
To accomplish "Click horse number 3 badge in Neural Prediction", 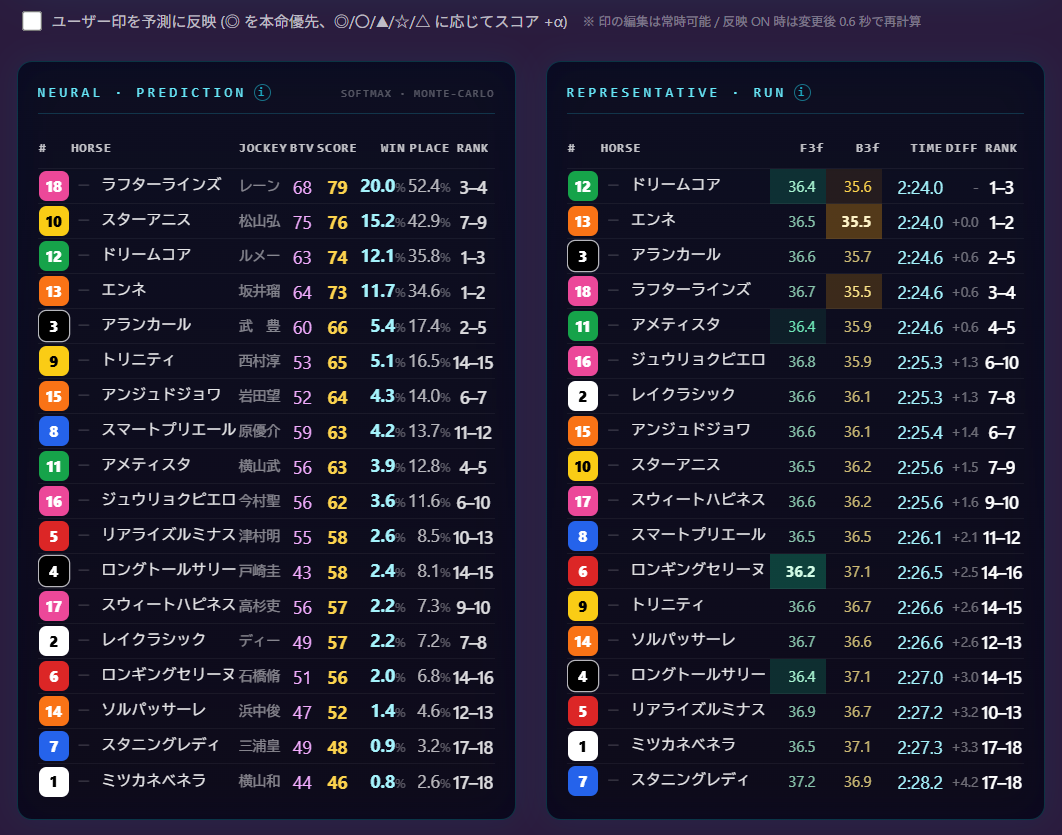I will [x=54, y=326].
